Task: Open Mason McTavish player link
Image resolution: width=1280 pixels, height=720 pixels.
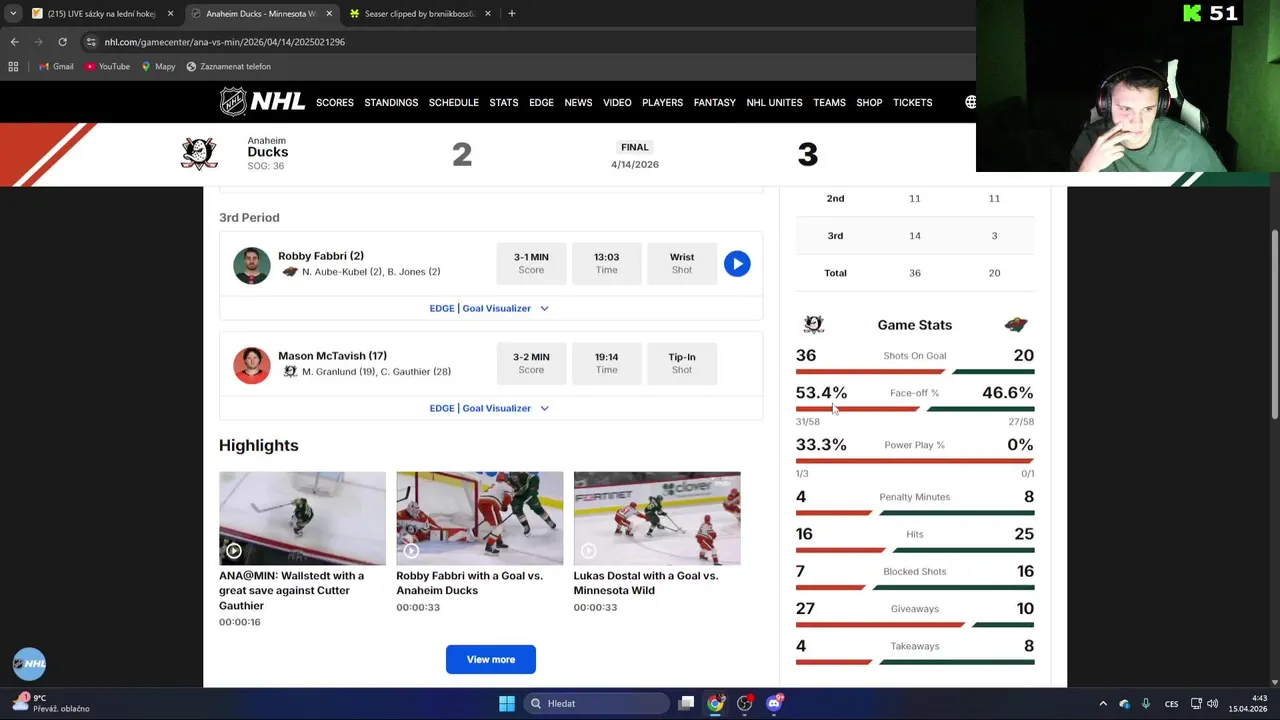Action: point(332,356)
